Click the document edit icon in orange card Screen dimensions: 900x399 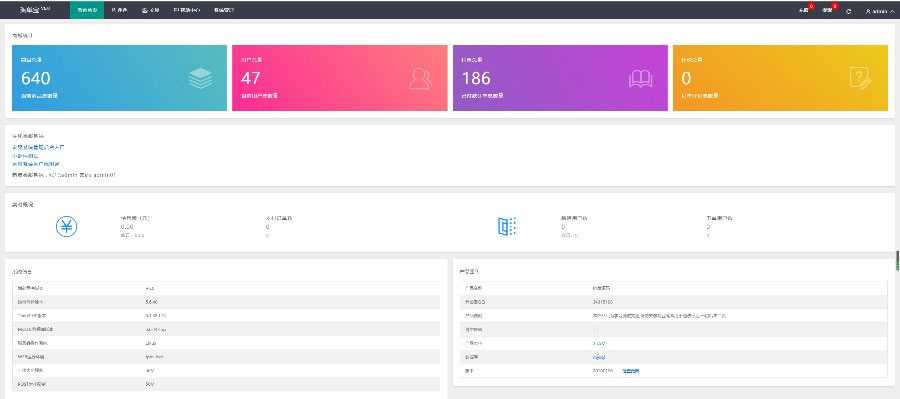coord(860,78)
